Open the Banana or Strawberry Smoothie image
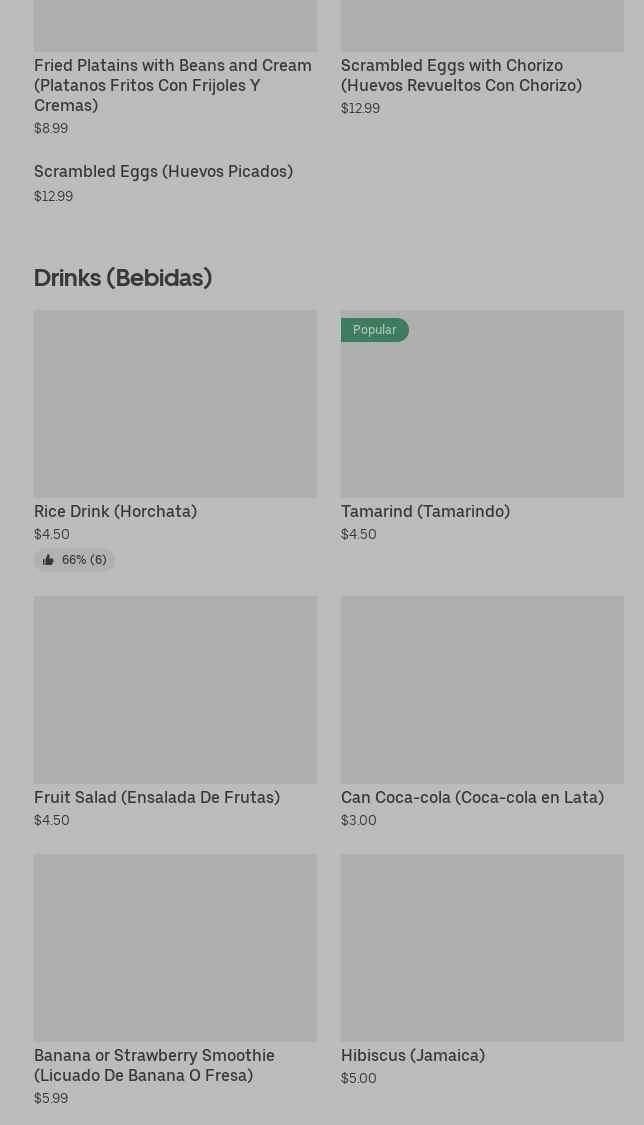This screenshot has width=644, height=1125. 175,947
